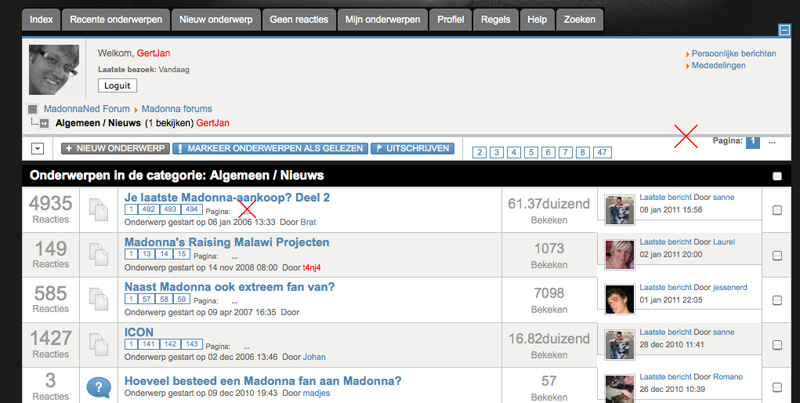The image size is (800, 403).
Task: Open page 15 of Raising Malawi topic
Action: (181, 254)
